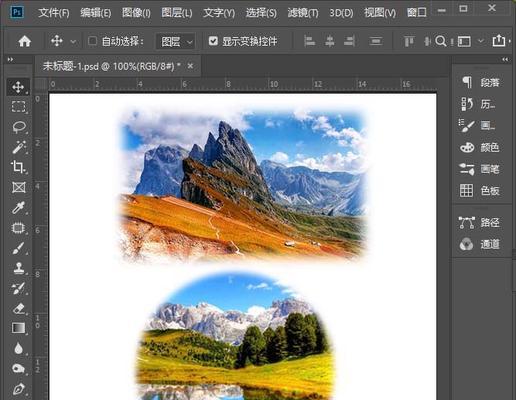Open the 通道 panel
Image resolution: width=516 pixels, height=400 pixels.
tap(480, 244)
